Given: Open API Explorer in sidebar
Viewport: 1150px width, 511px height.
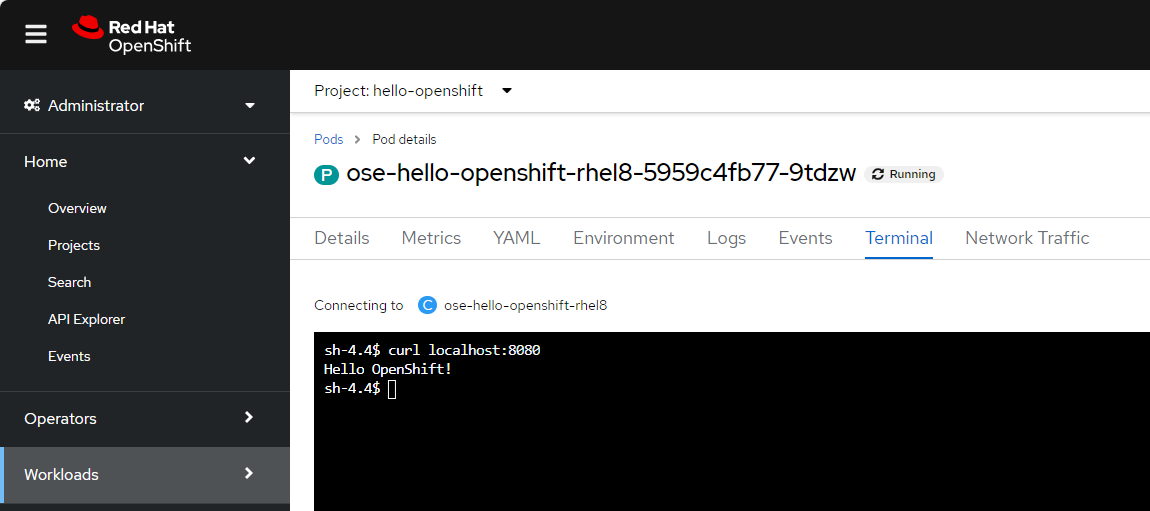Looking at the screenshot, I should coord(87,319).
